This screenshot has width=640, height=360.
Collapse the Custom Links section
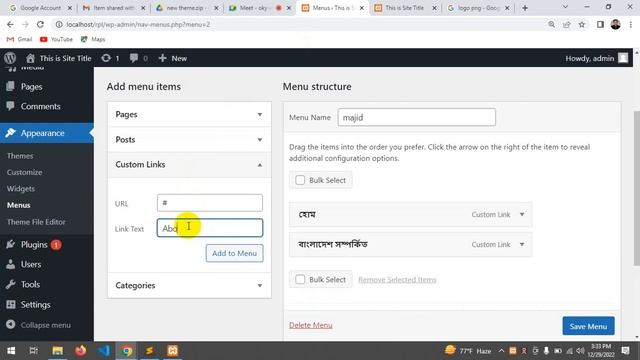tap(189, 164)
